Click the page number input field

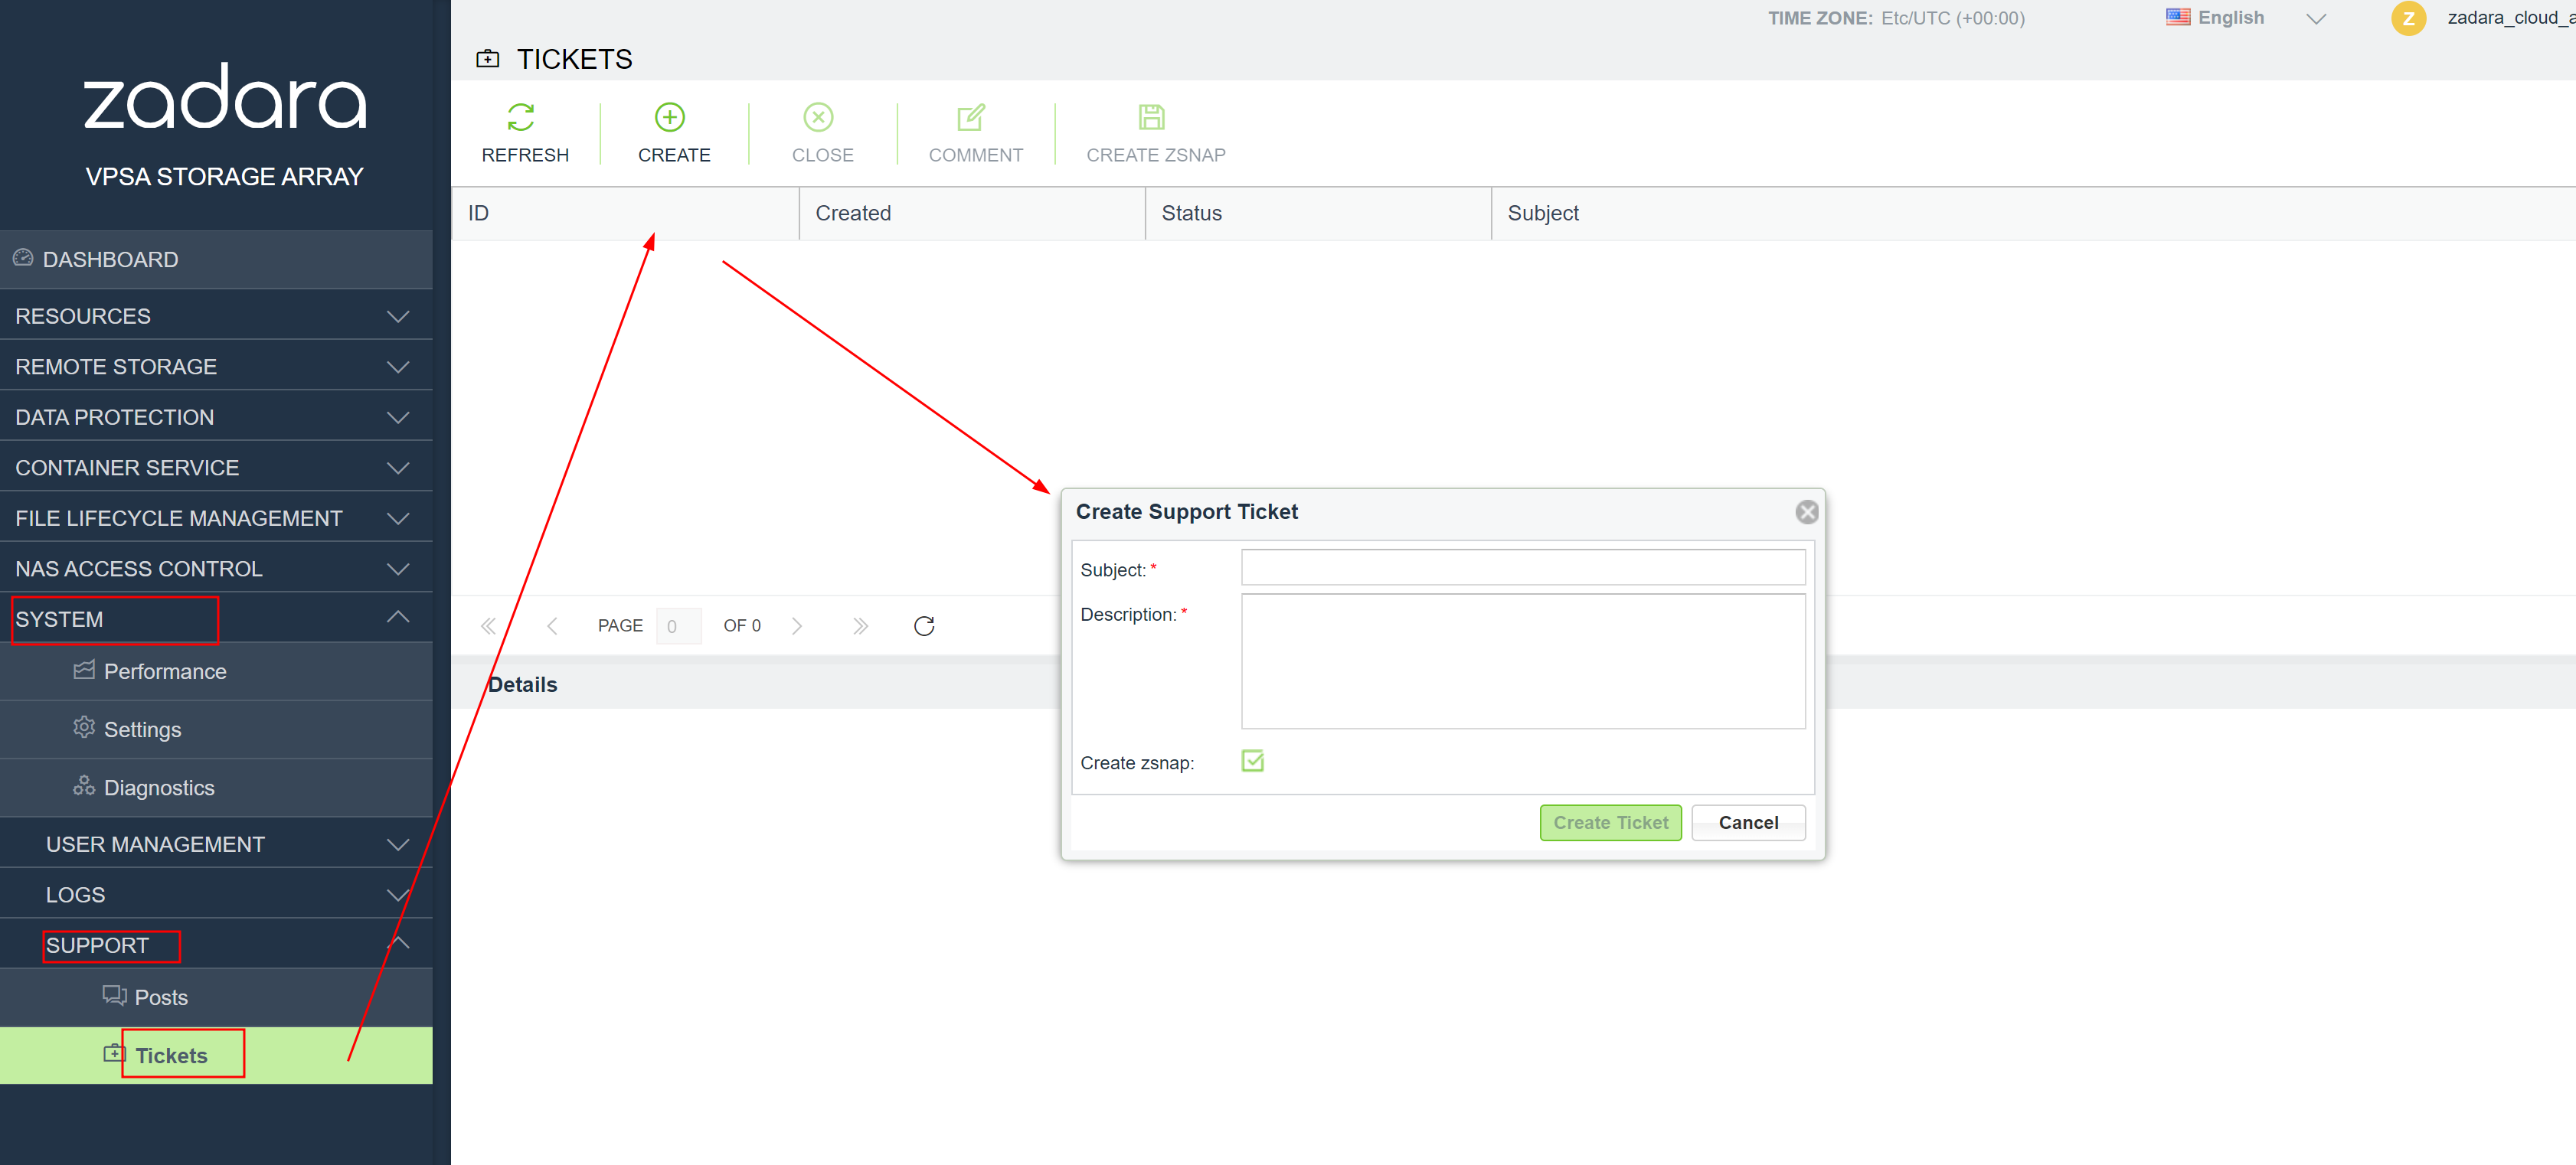pyautogui.click(x=678, y=626)
